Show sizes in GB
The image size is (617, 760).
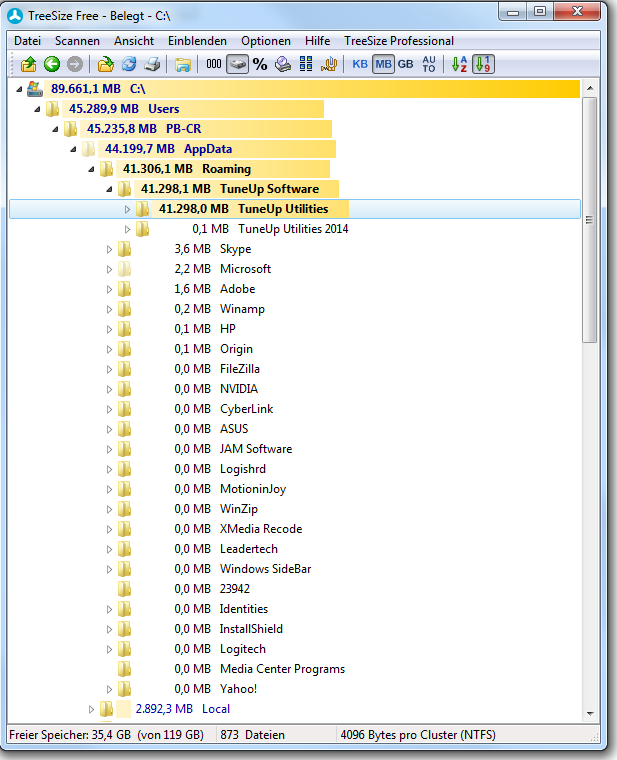pos(406,64)
